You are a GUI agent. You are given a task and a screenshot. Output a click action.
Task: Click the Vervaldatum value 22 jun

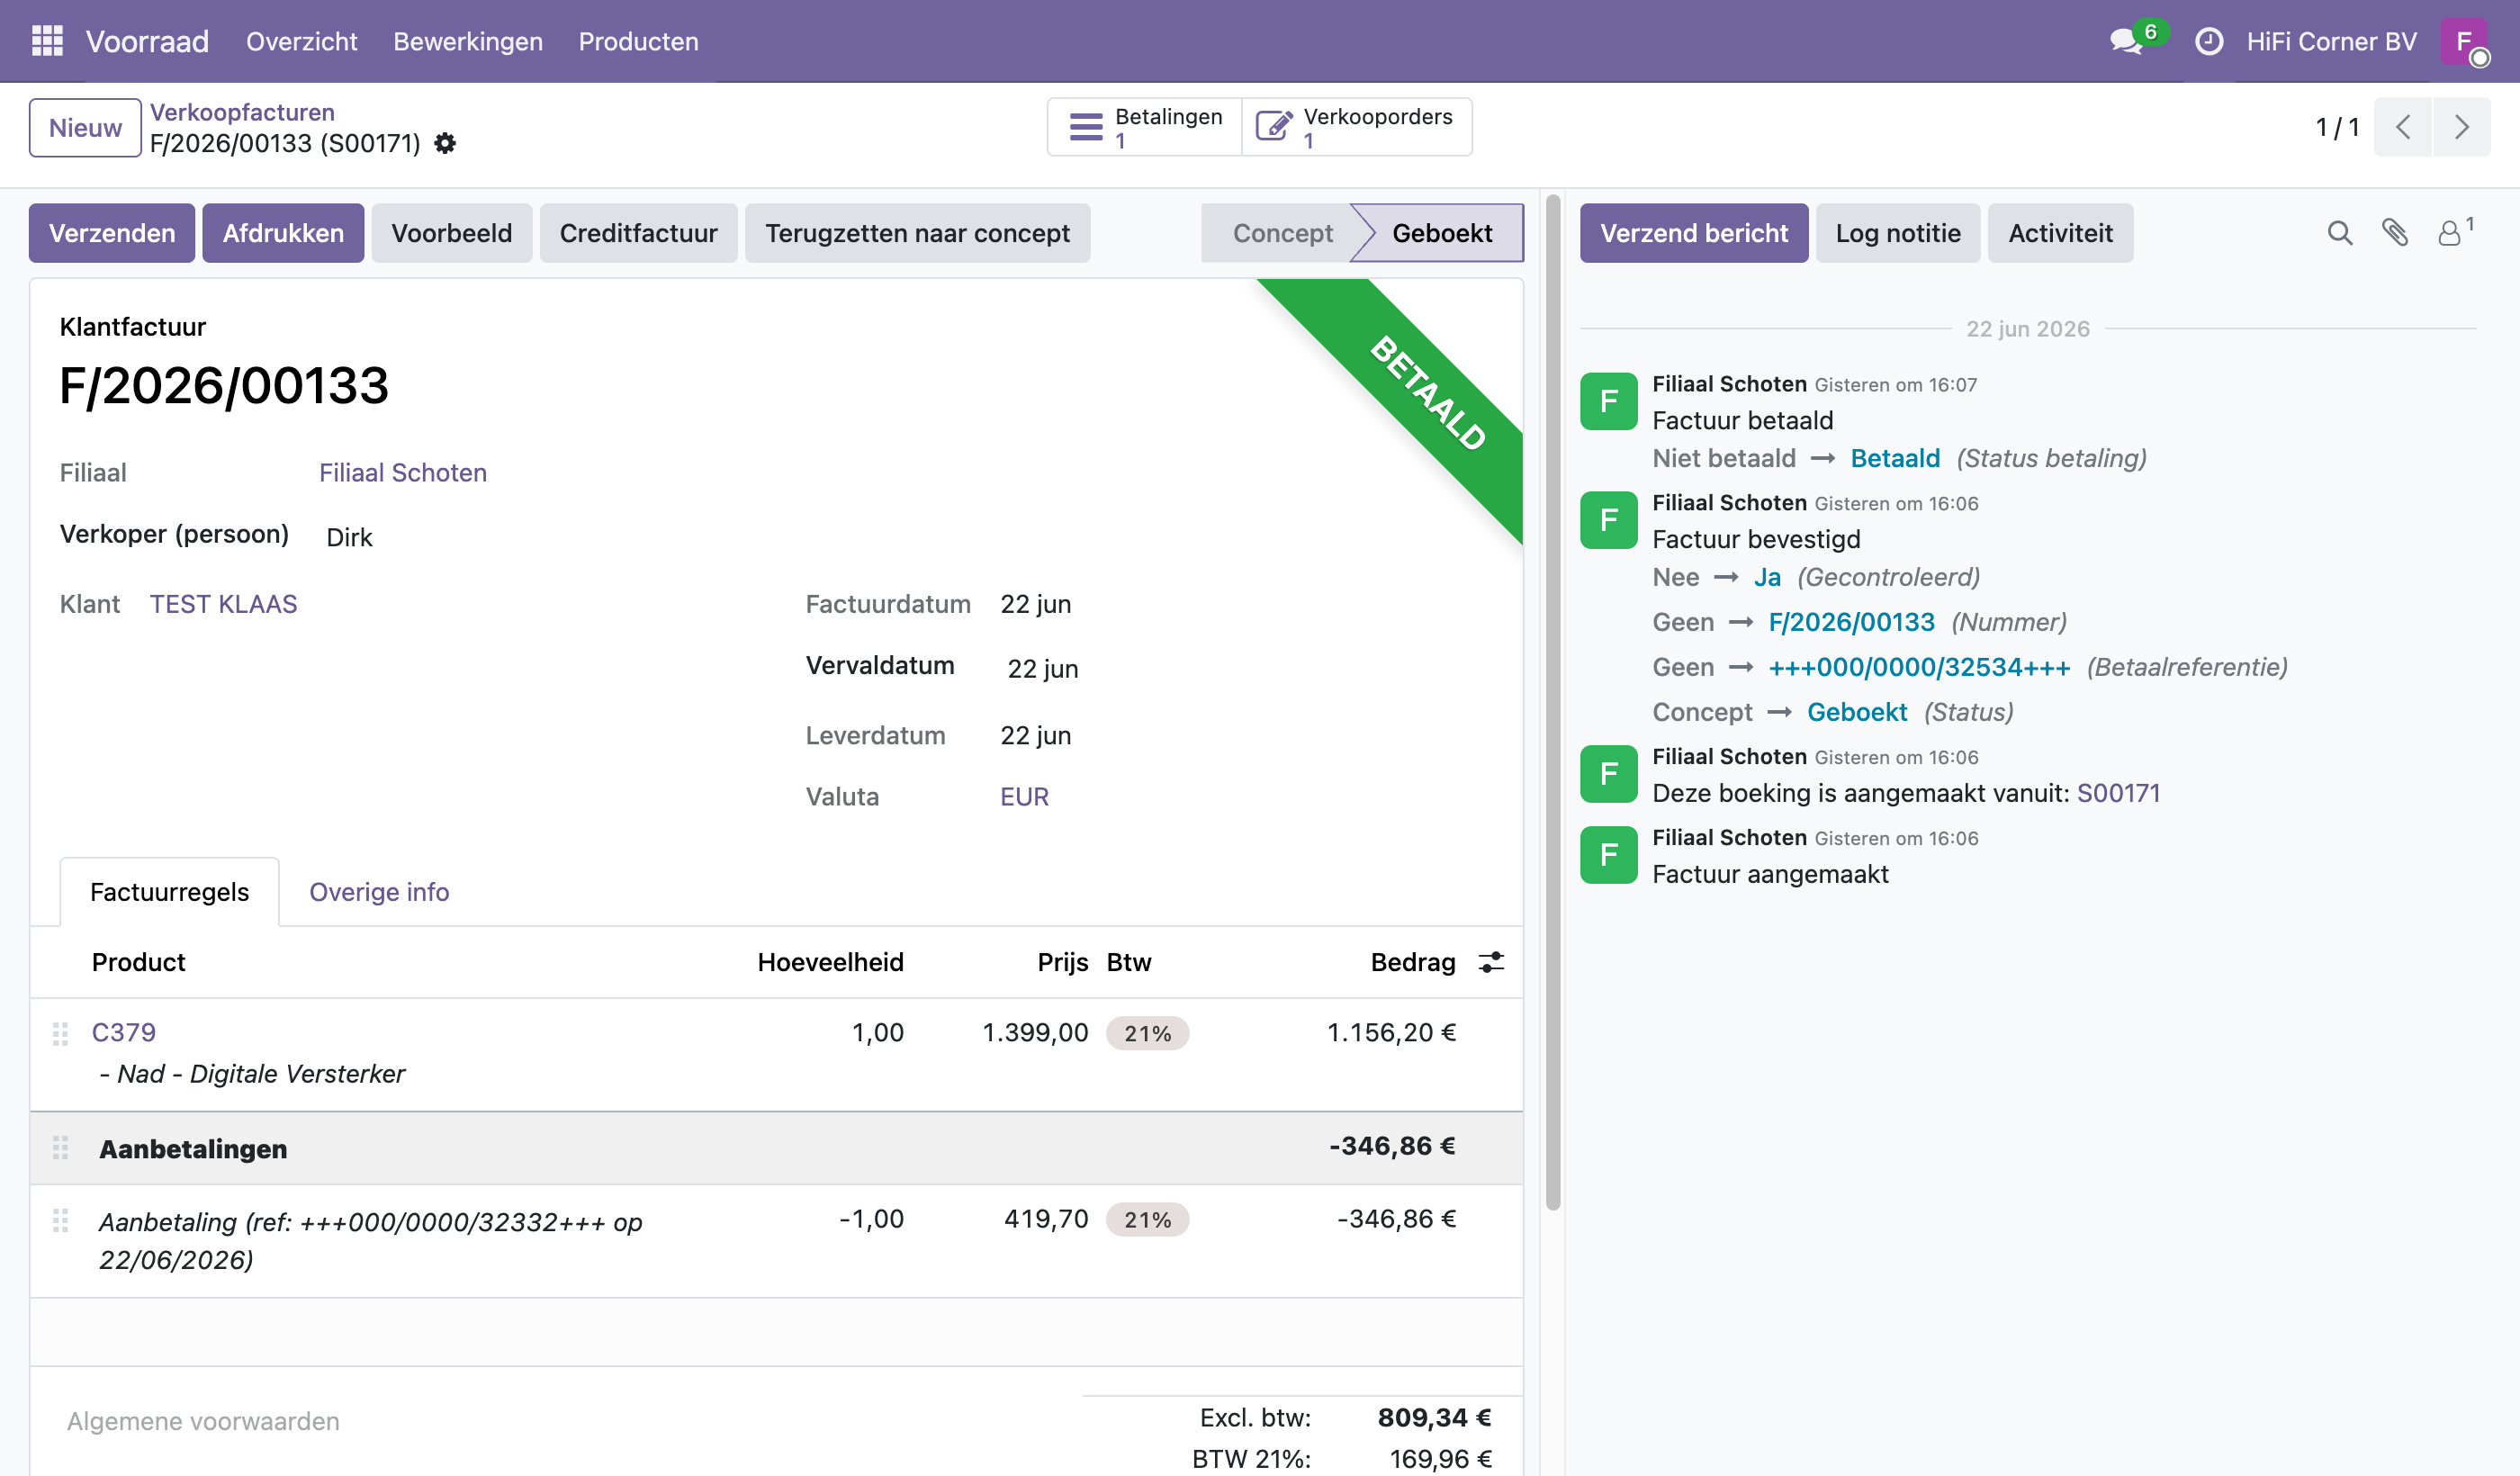pyautogui.click(x=1042, y=668)
